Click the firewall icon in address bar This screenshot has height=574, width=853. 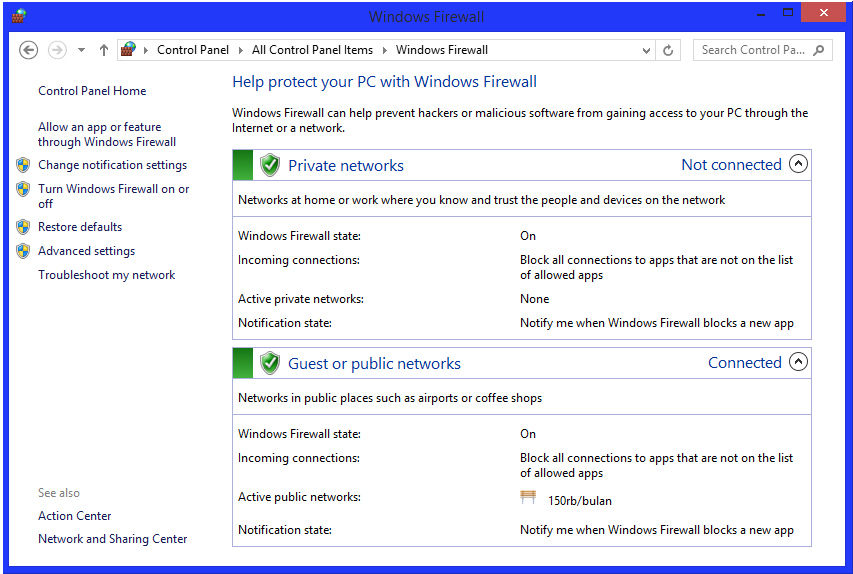click(128, 50)
